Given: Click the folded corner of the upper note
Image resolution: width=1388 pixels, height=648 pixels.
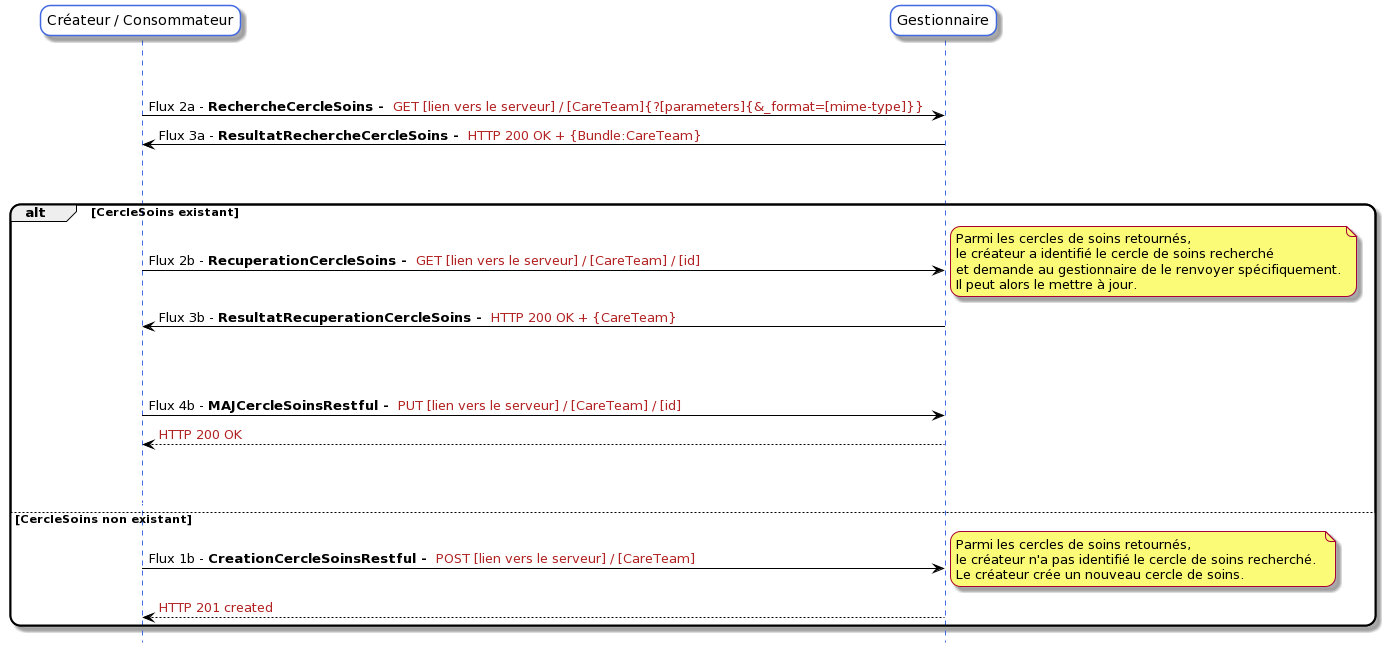Looking at the screenshot, I should pyautogui.click(x=1349, y=232).
